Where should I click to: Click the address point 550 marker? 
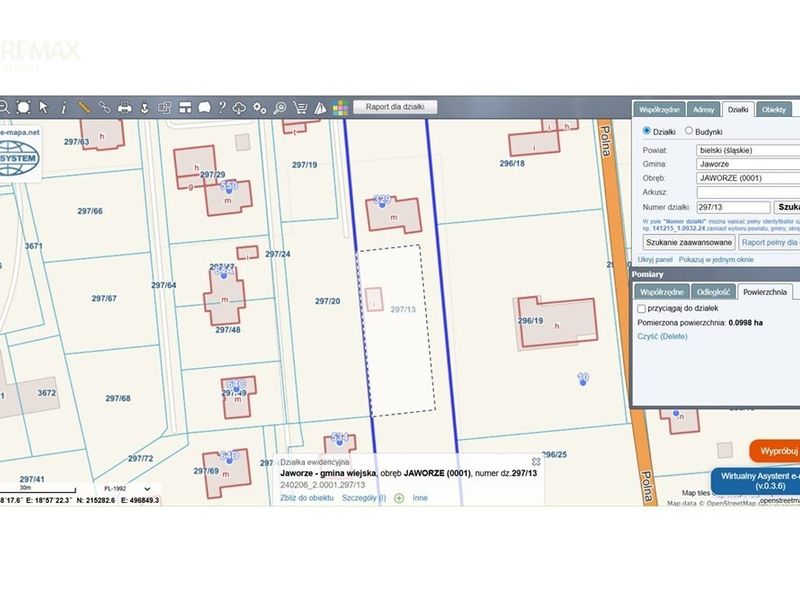(x=229, y=187)
